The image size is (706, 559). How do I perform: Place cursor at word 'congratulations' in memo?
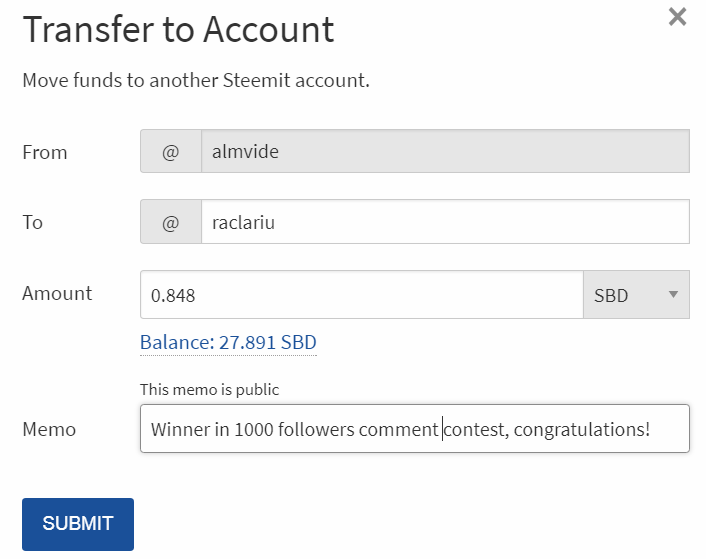(588, 430)
